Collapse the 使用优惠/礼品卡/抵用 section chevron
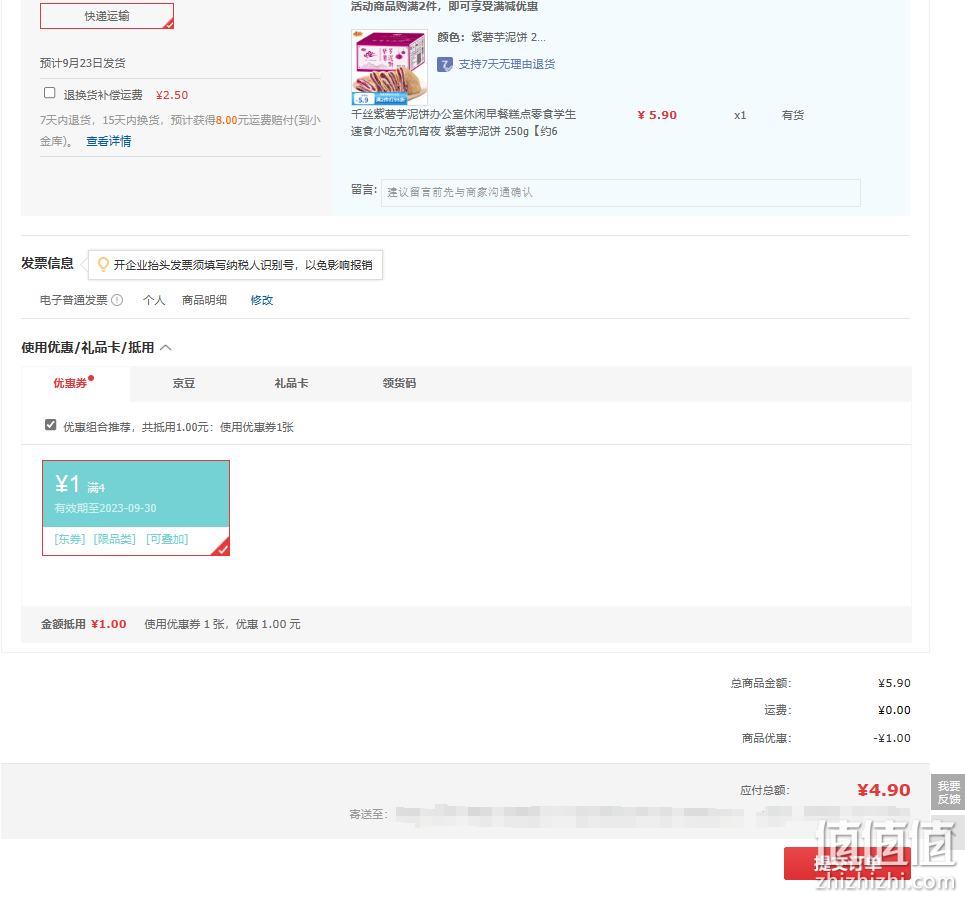 tap(166, 348)
